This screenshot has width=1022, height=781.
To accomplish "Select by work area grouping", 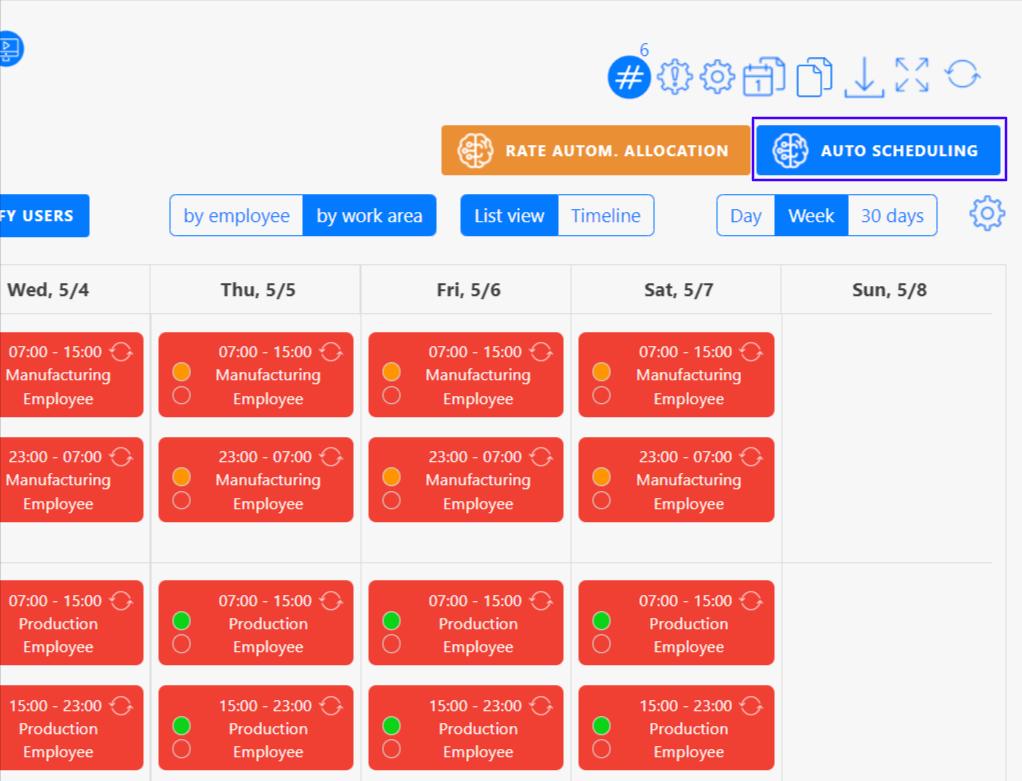I will tap(369, 216).
